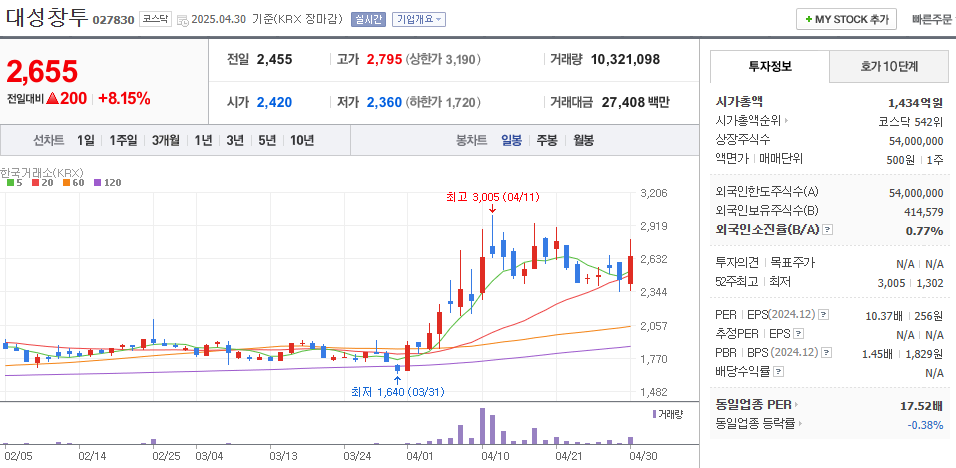Open help icon next to PBR BPS(2024.12)
Image resolution: width=956 pixels, height=468 pixels.
(x=826, y=353)
